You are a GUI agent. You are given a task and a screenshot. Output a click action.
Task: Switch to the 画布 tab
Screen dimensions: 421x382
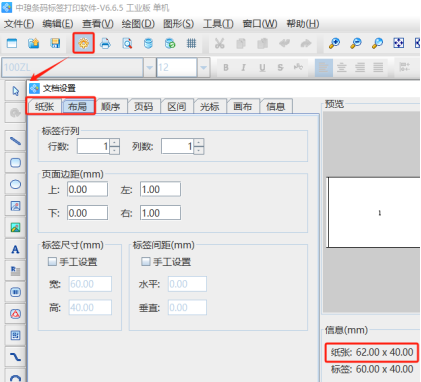[243, 107]
